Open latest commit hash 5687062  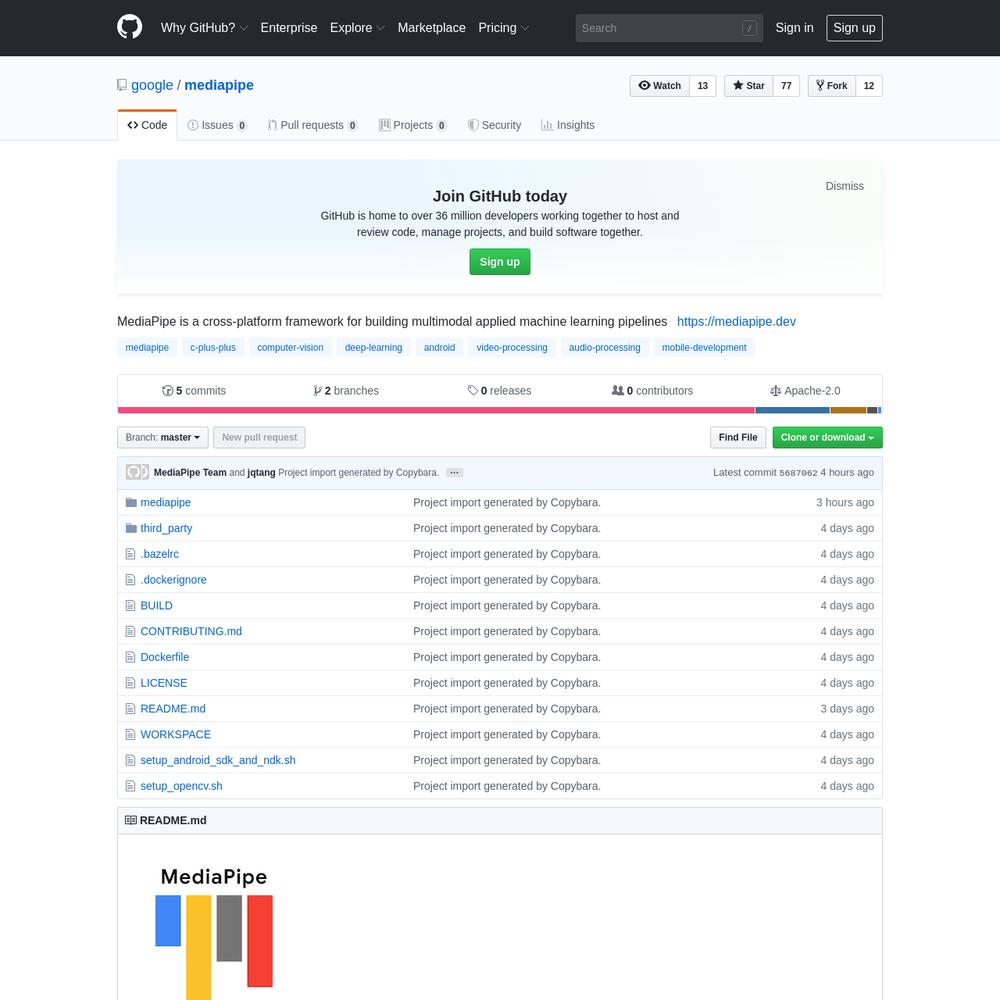[x=798, y=473]
